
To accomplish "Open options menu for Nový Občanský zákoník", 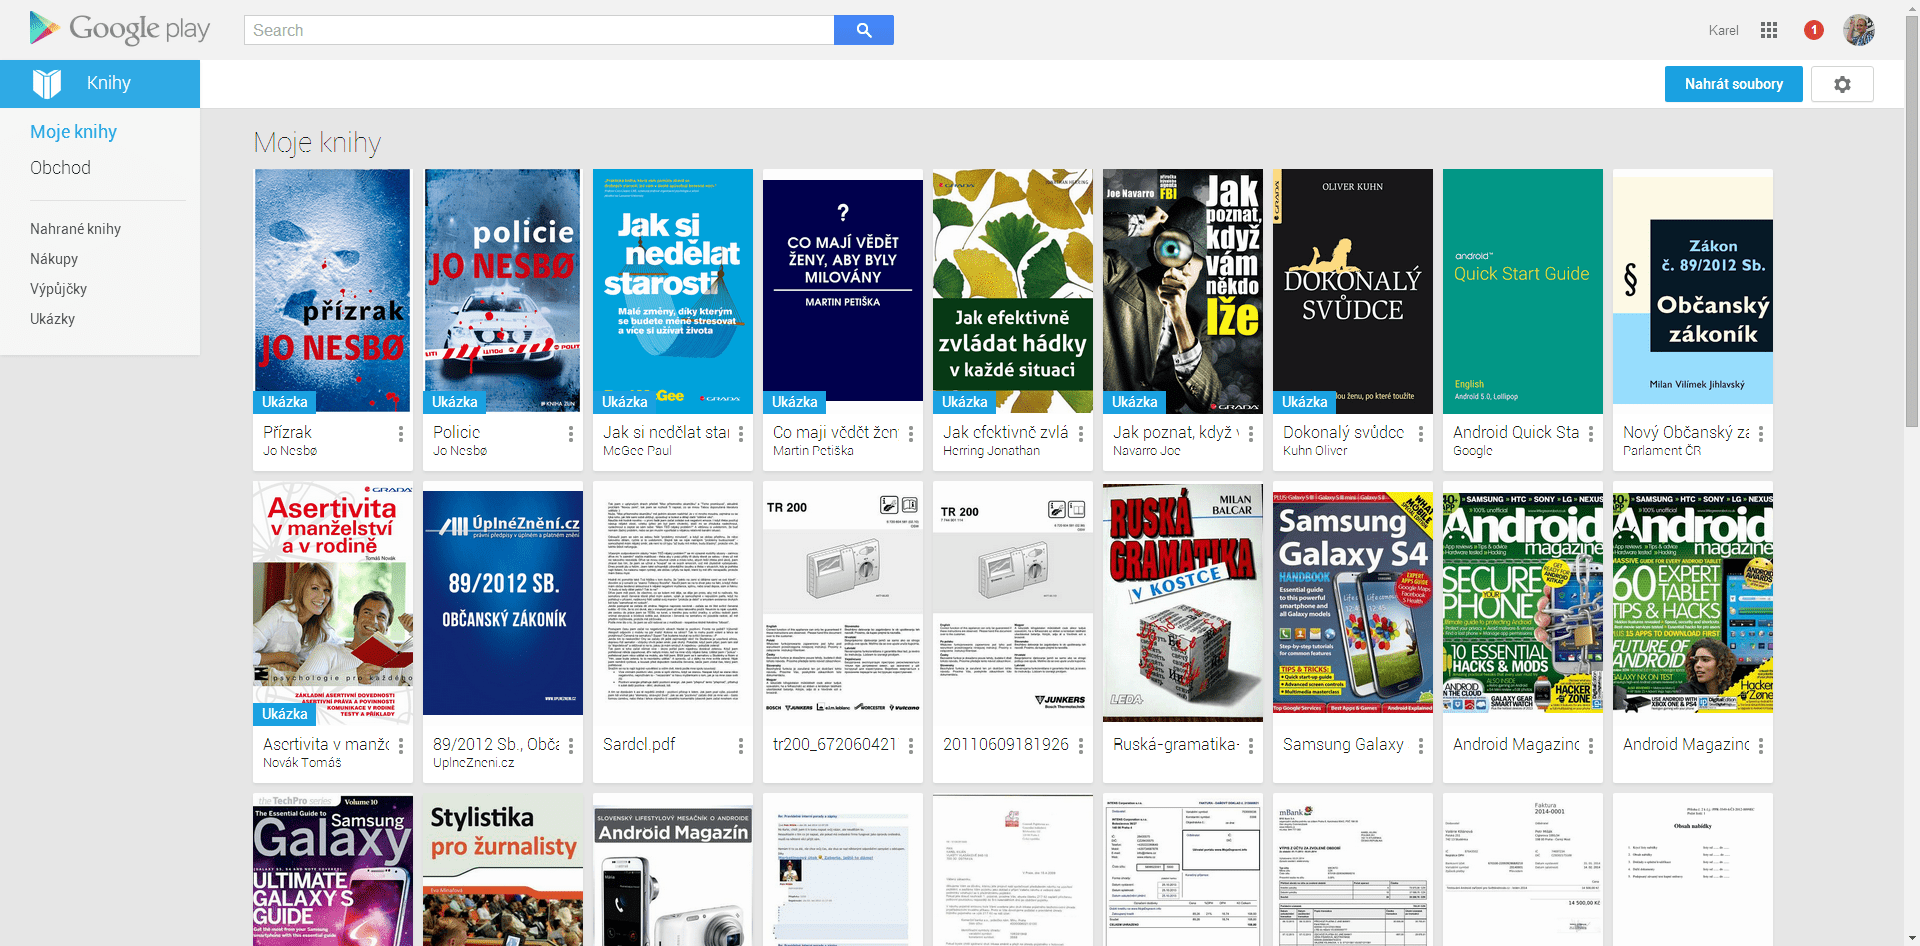I will click(1761, 434).
